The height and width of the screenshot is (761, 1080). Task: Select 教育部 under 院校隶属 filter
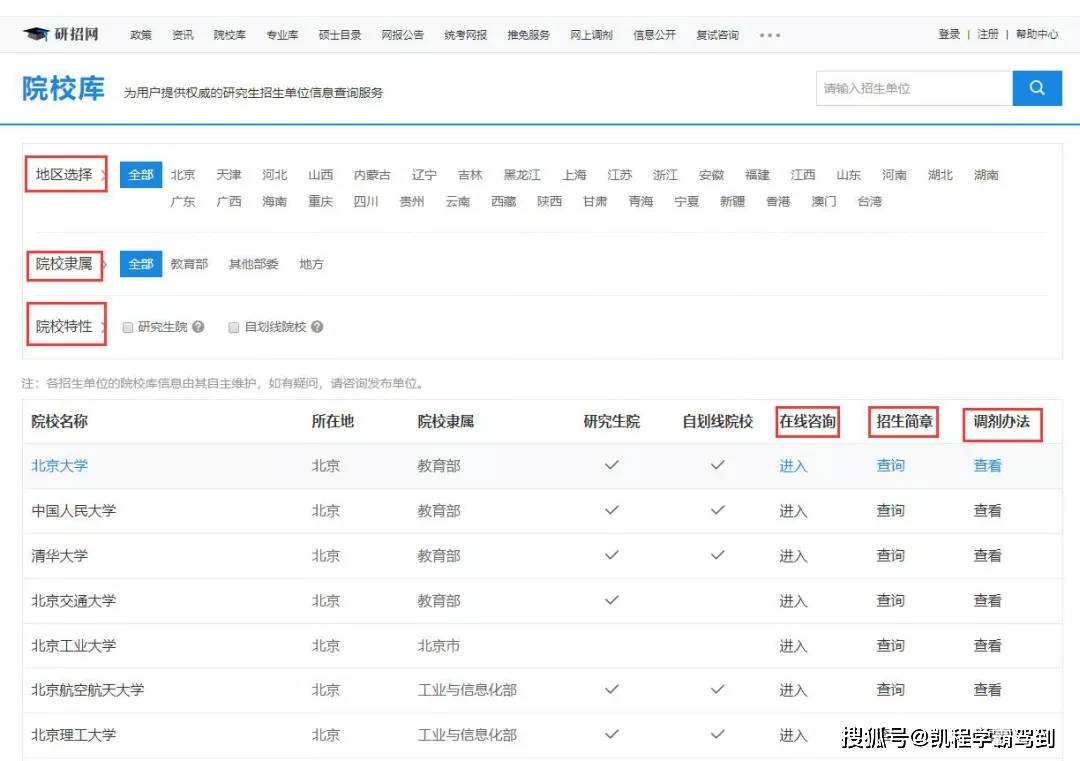[189, 264]
